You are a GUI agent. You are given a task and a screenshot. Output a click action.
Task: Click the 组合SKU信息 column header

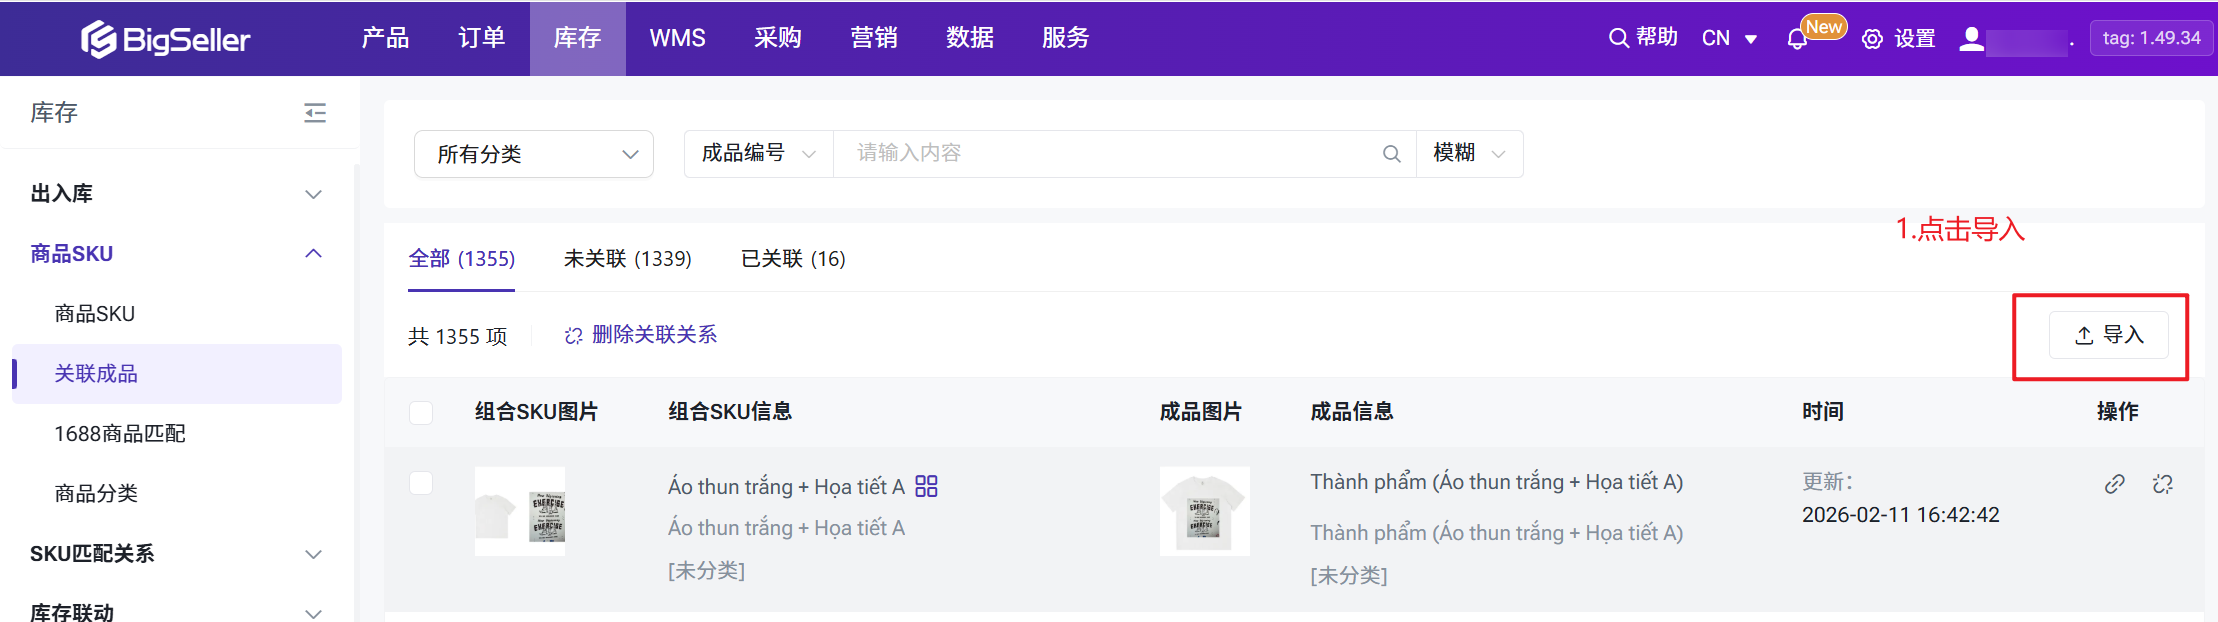tap(730, 412)
